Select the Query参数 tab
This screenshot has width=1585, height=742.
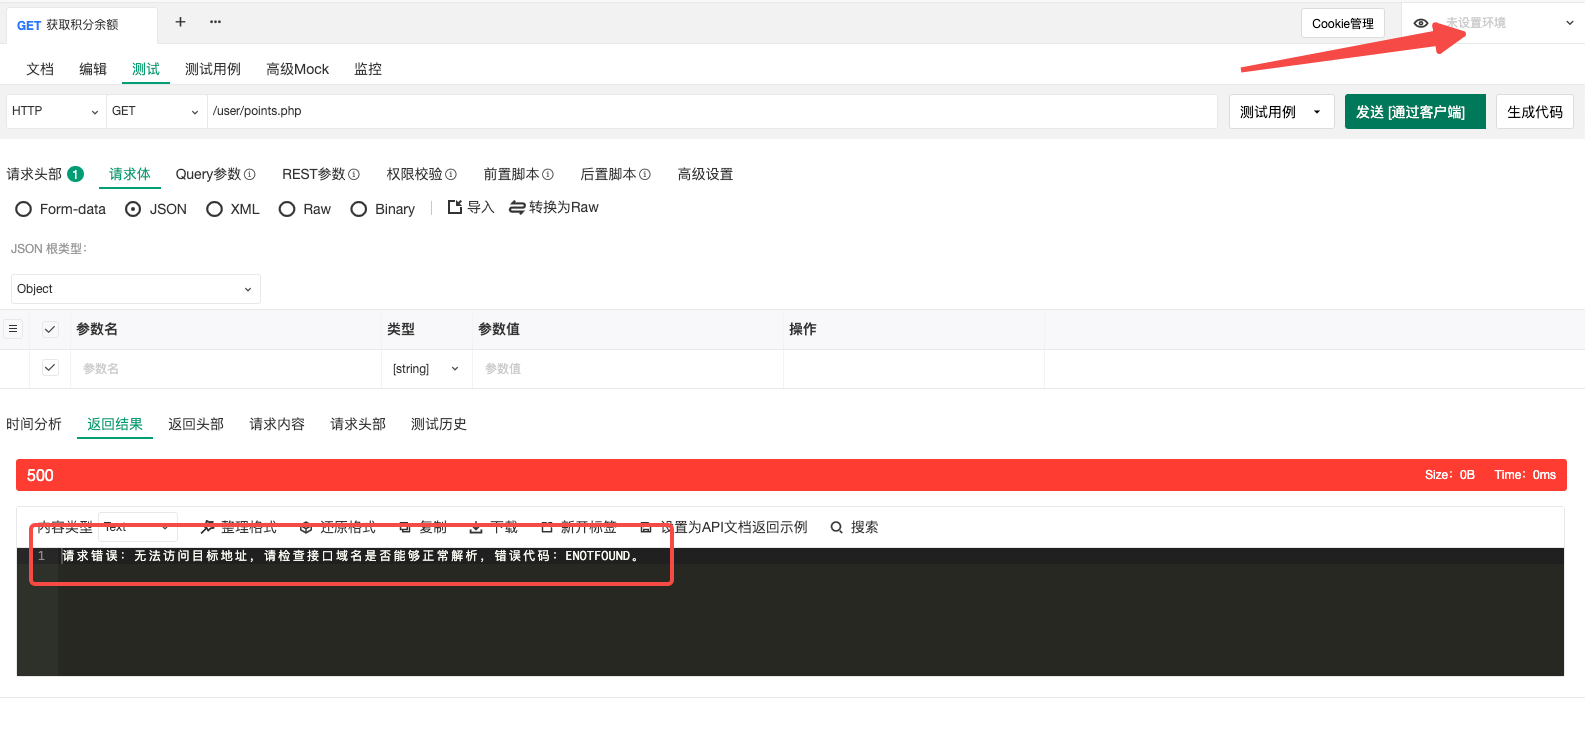click(x=208, y=174)
